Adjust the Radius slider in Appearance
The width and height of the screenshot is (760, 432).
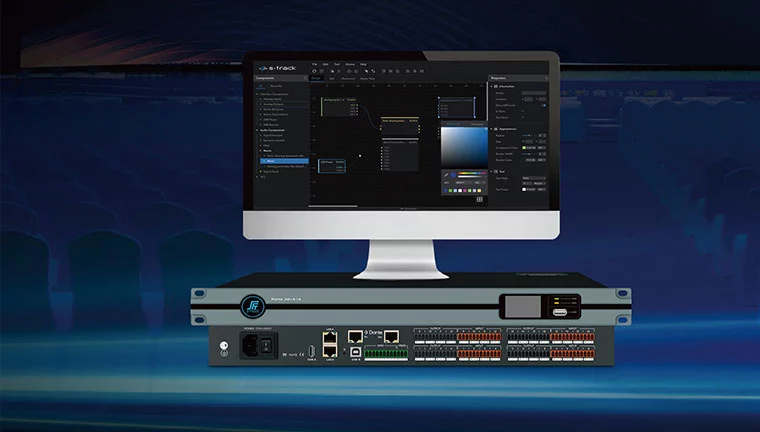point(527,135)
